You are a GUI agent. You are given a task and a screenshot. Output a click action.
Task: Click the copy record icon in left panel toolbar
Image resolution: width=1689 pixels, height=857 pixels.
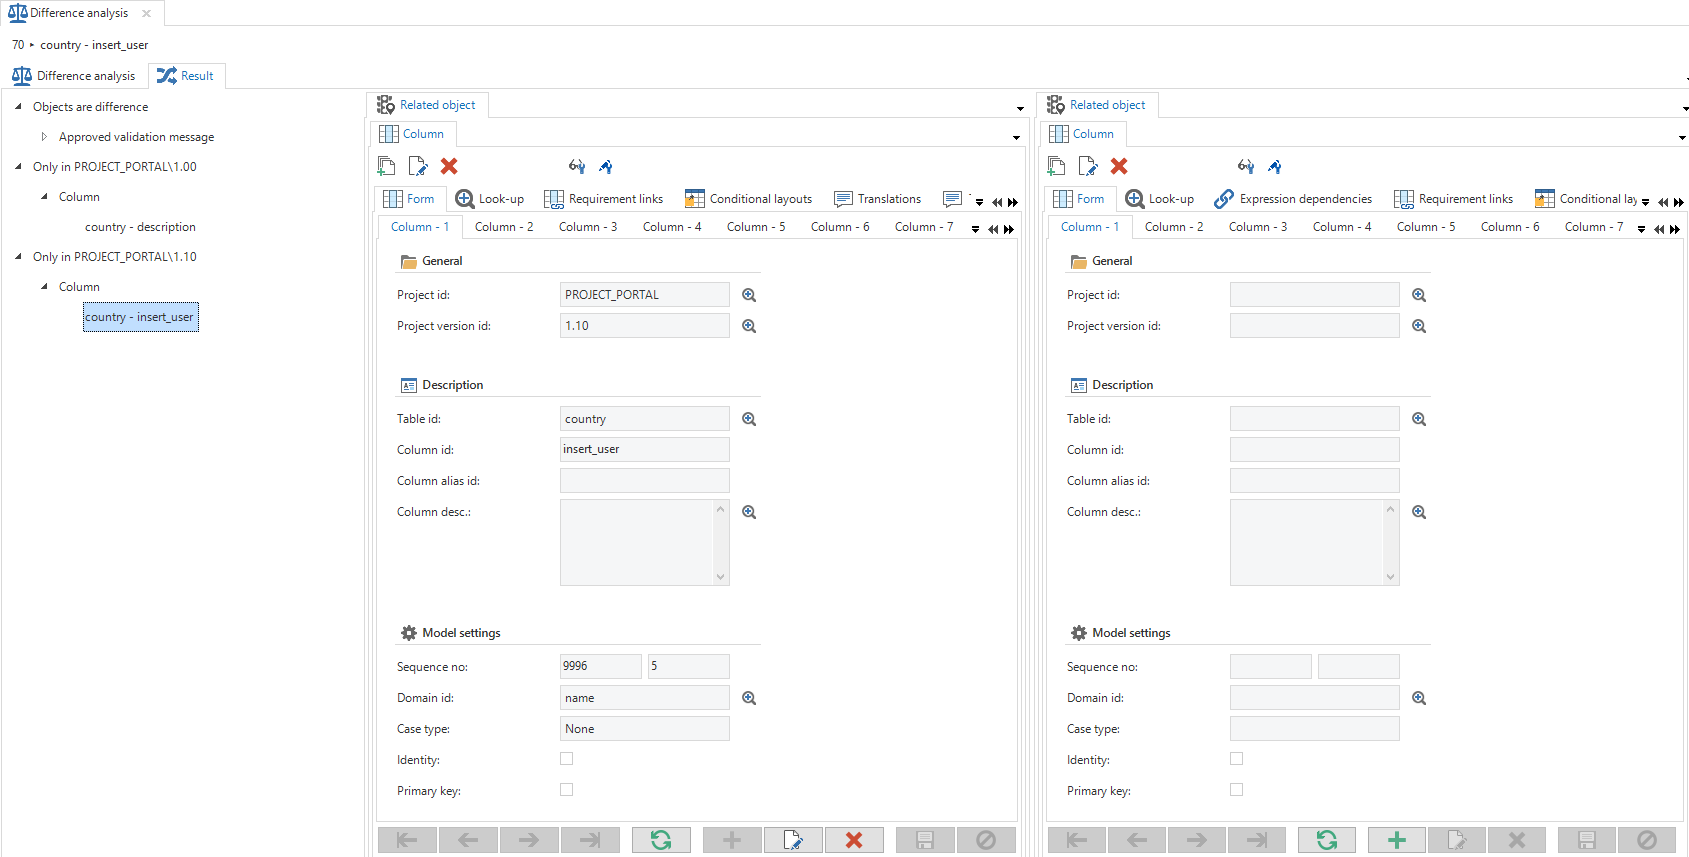coord(387,166)
